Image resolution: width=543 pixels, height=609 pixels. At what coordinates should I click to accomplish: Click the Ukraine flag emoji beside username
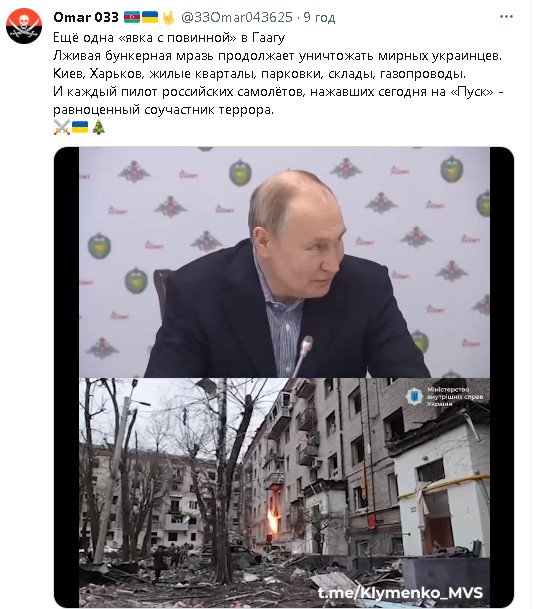tap(150, 17)
